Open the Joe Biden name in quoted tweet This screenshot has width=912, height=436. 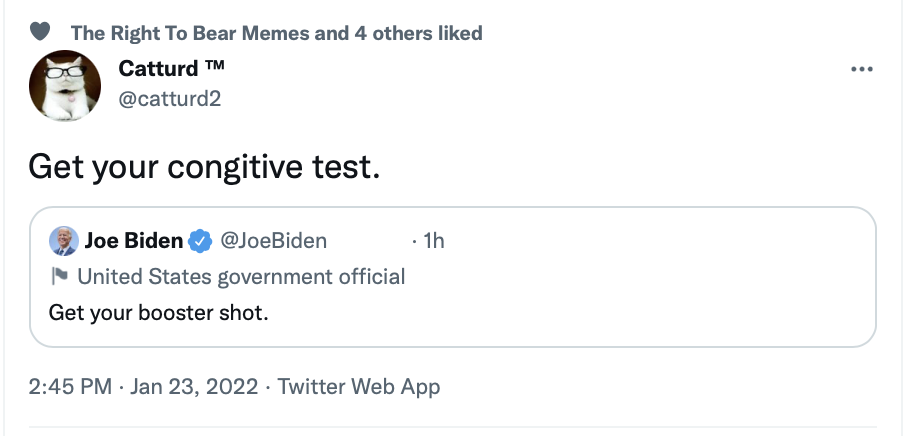[134, 241]
